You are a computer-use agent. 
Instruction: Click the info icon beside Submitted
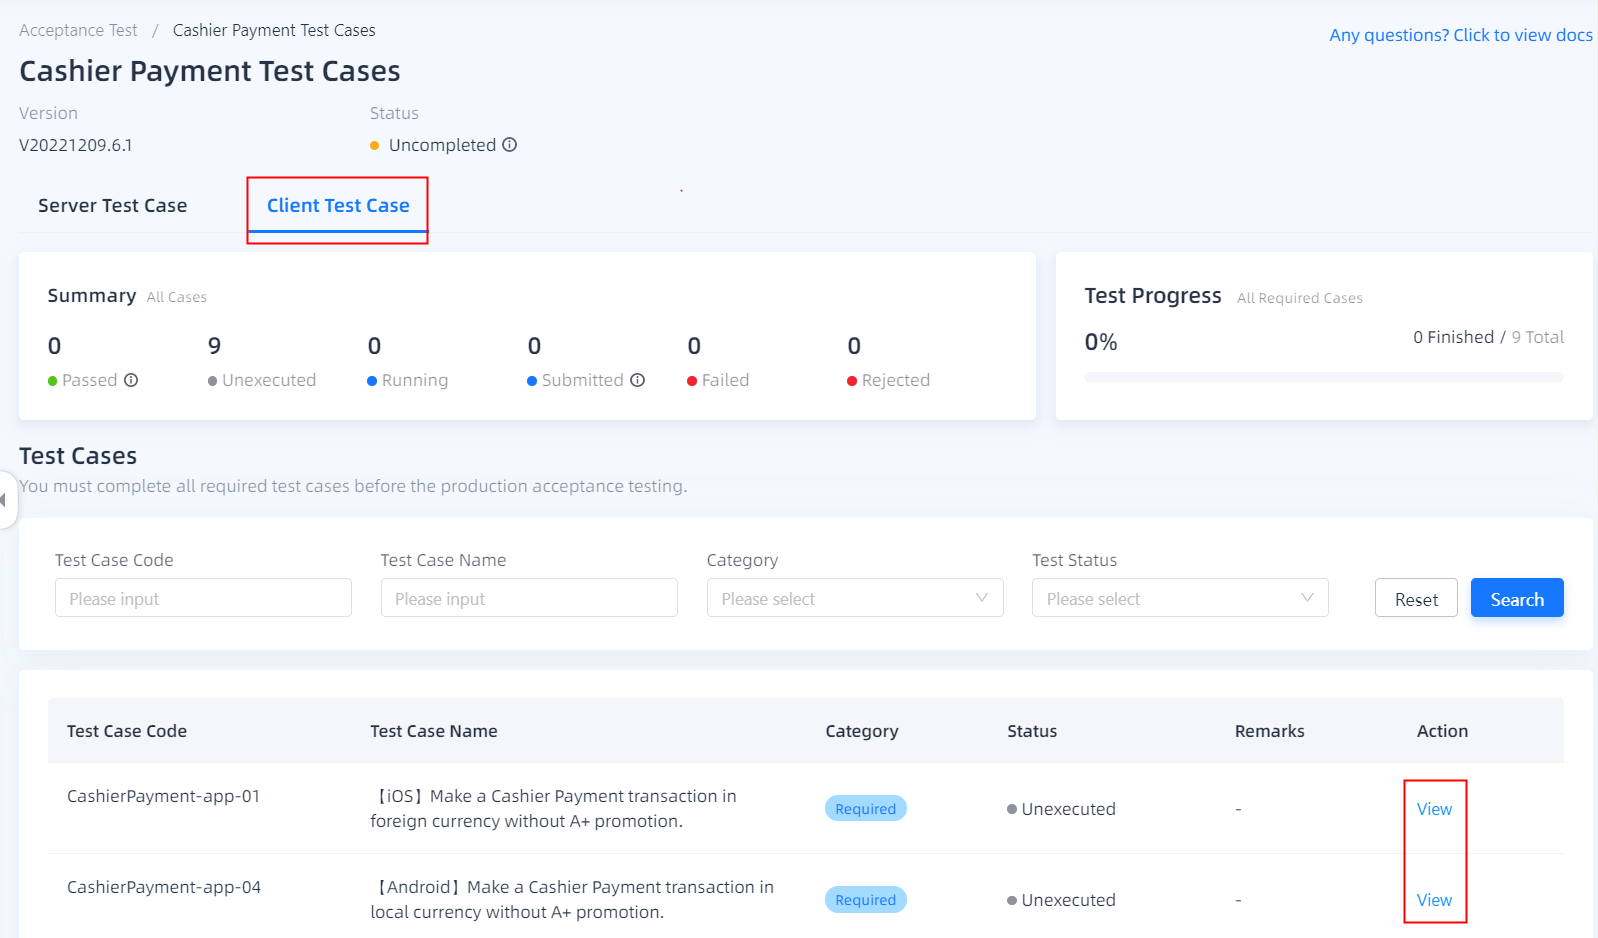638,380
